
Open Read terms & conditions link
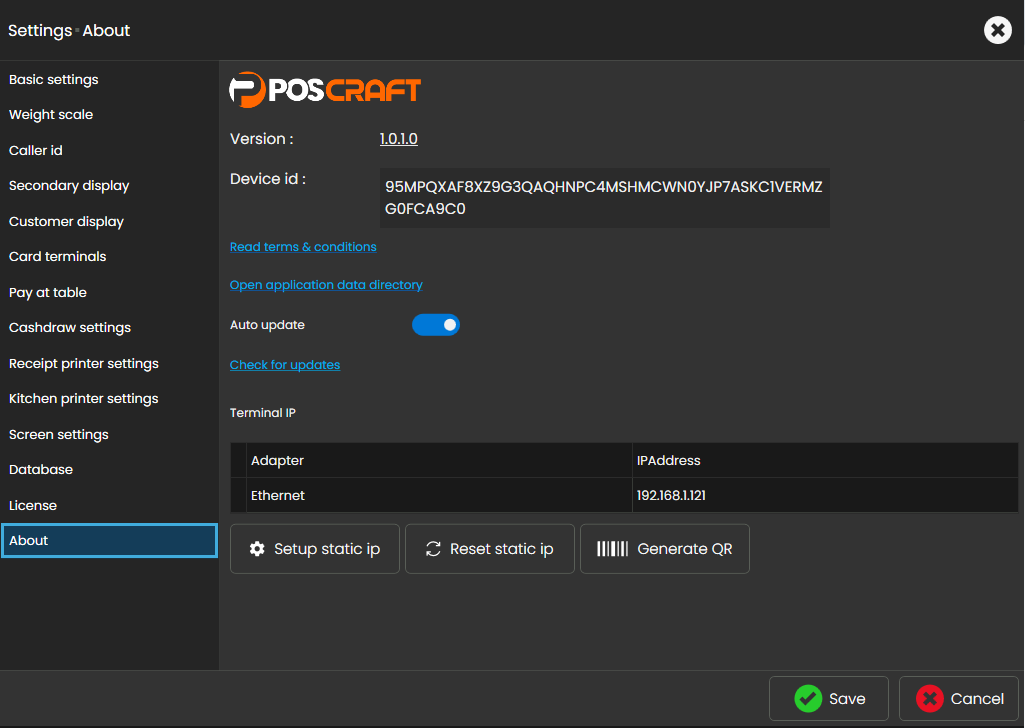[x=303, y=247]
